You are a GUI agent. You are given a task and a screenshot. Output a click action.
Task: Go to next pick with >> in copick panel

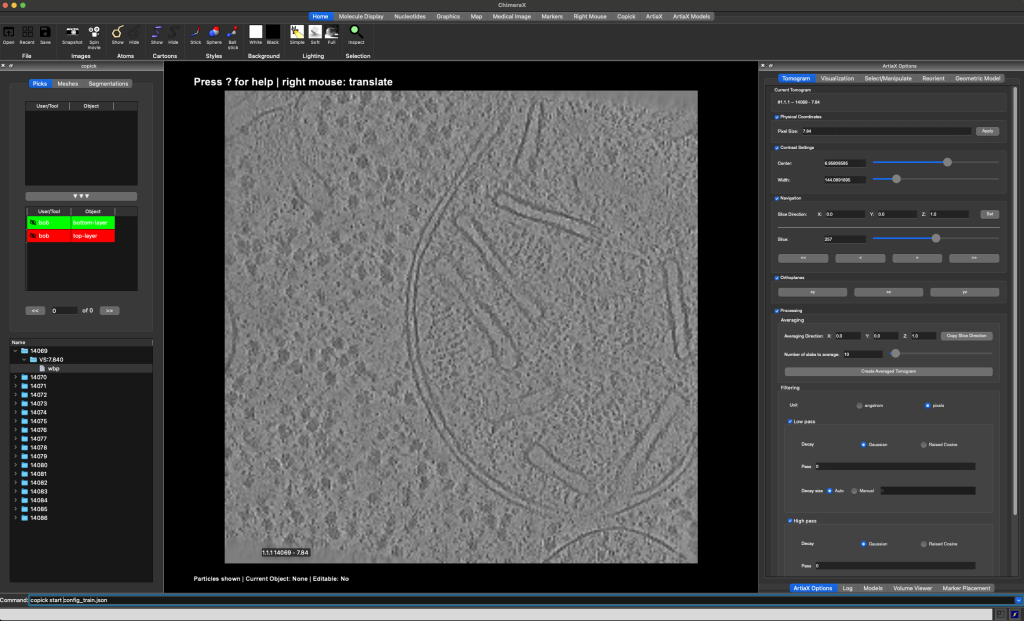[109, 311]
